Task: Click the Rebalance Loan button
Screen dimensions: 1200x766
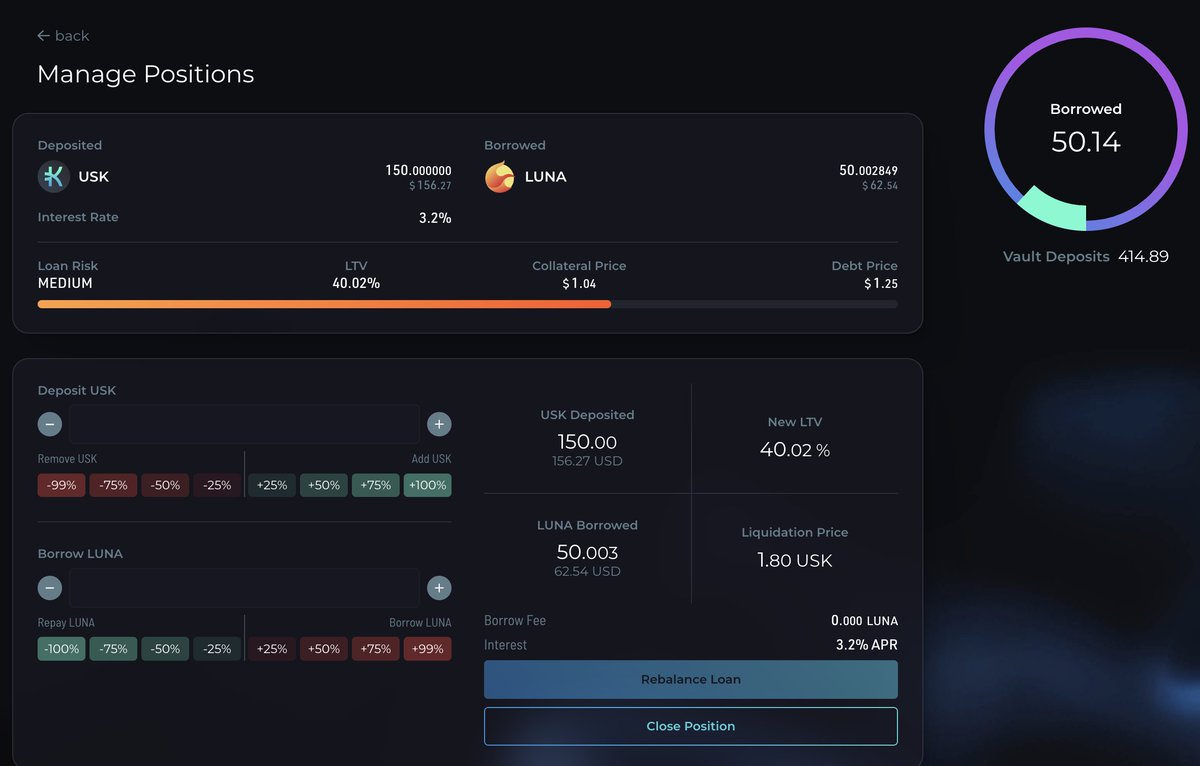Action: click(691, 679)
